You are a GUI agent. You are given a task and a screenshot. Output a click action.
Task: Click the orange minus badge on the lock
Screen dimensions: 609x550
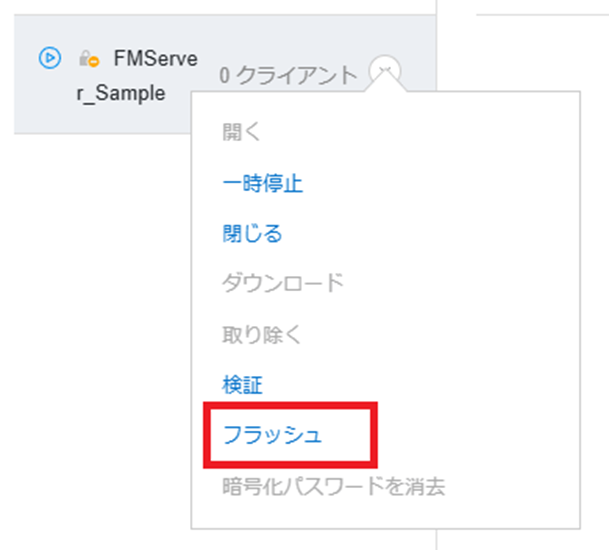94,61
